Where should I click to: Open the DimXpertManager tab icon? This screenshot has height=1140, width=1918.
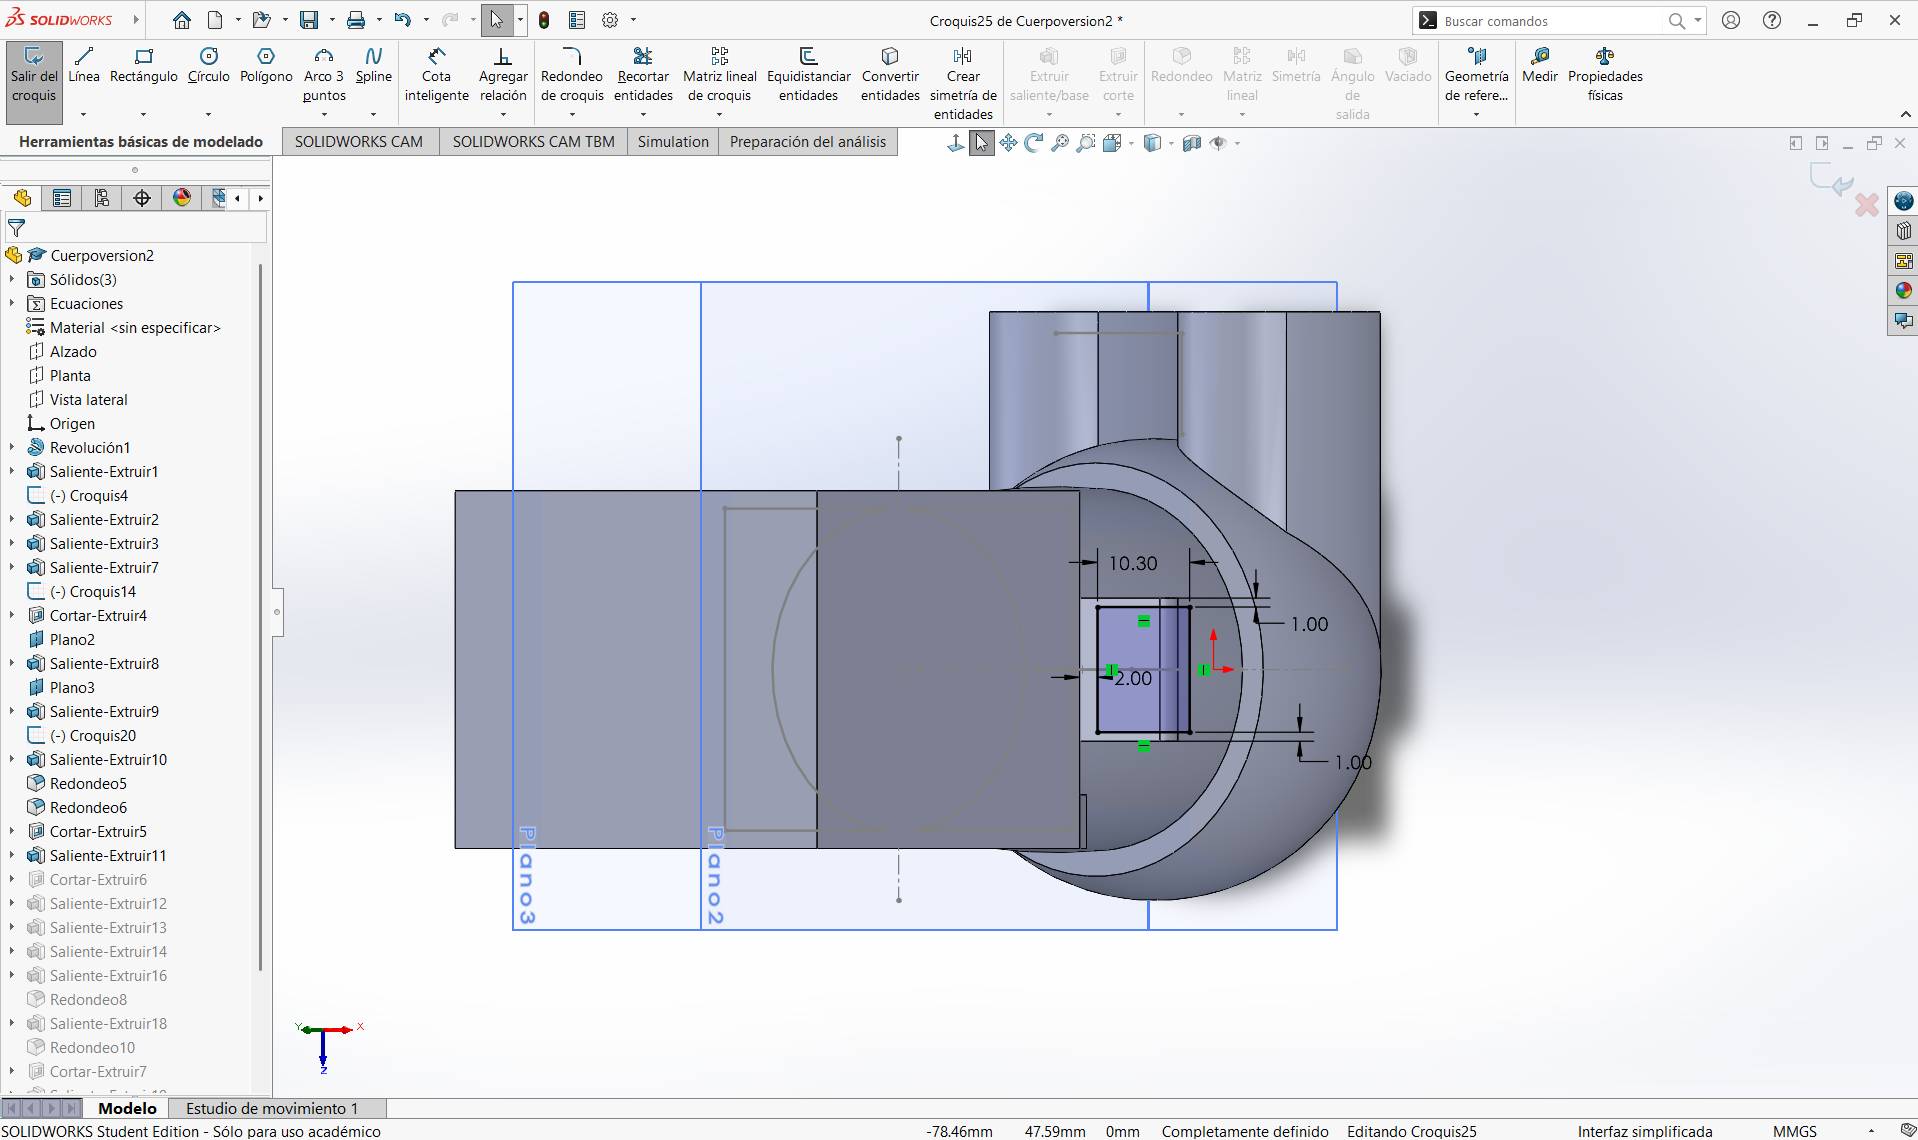pos(142,198)
